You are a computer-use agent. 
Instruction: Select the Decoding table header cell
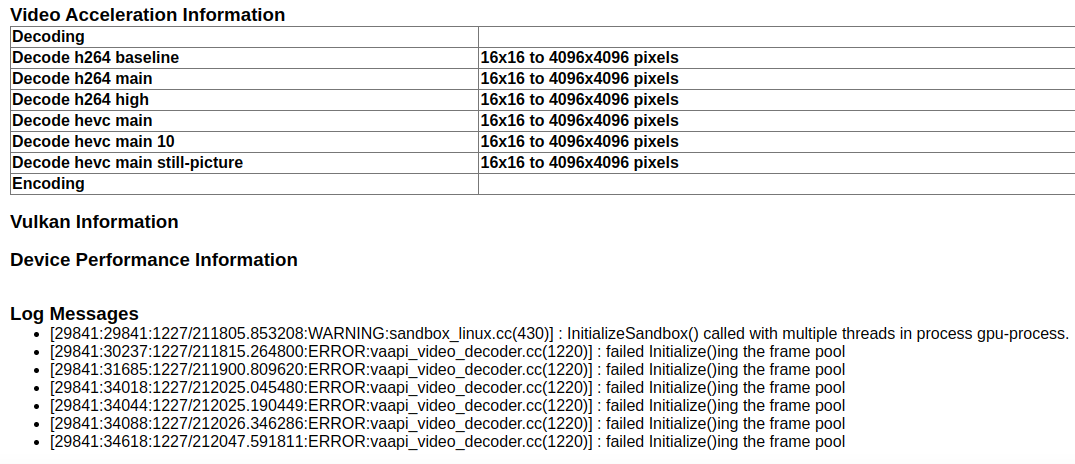click(49, 37)
